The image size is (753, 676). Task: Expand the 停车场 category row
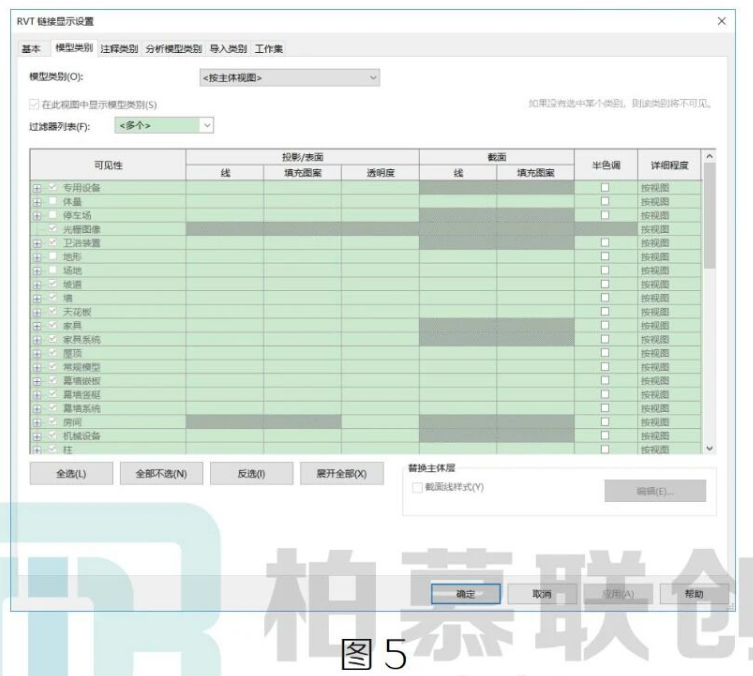(x=37, y=216)
